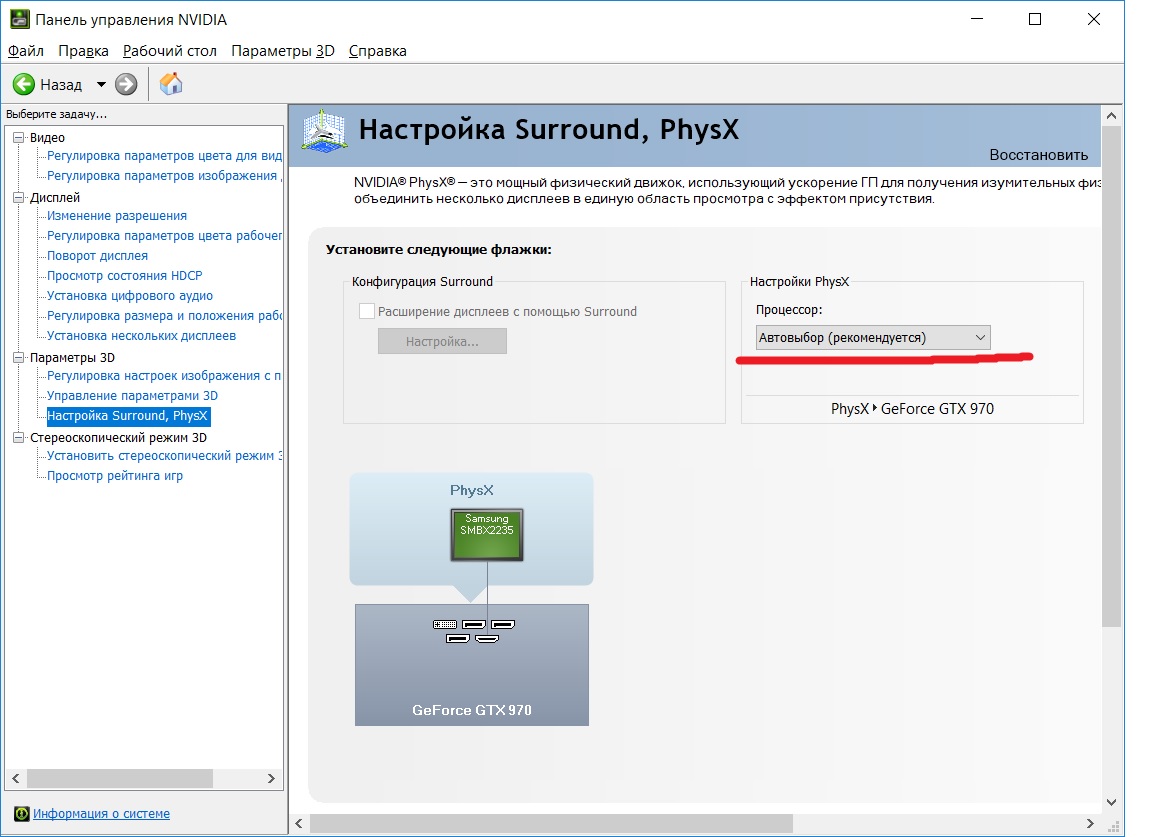Screen dimensions: 1152x837
Task: Open Просмотр состояния HDCP task
Action: (125, 276)
